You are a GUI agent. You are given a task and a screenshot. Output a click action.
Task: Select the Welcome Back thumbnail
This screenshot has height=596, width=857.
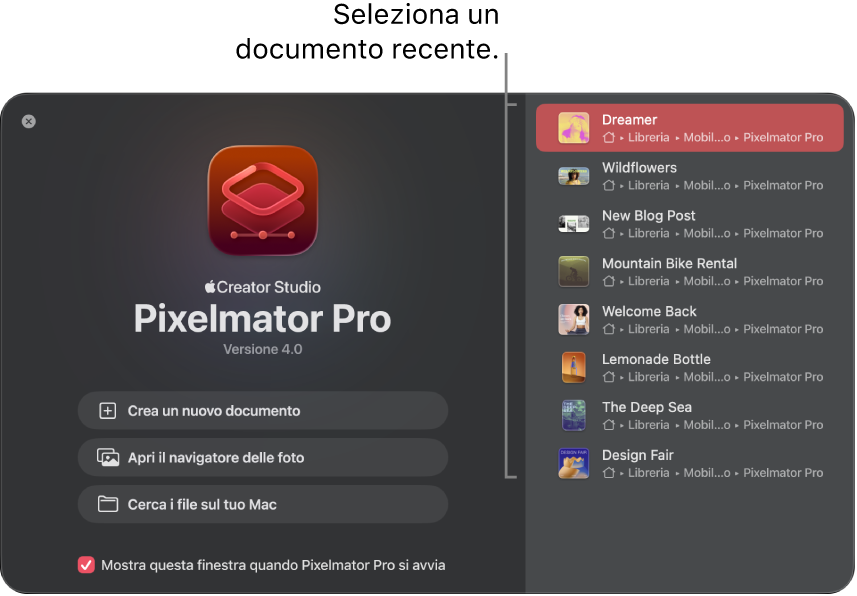point(574,319)
